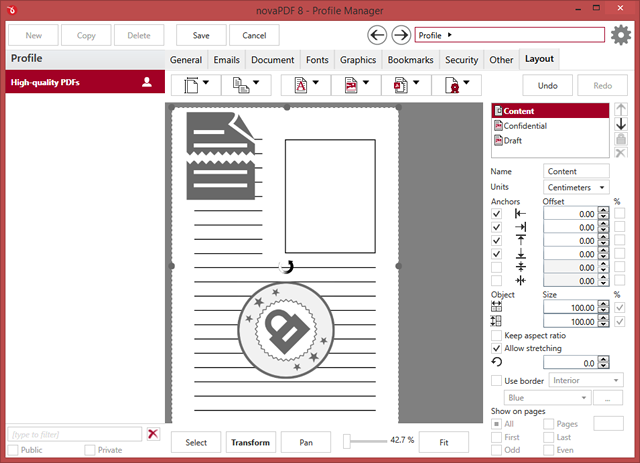The image size is (640, 463).
Task: Check the Public filter checkbox
Action: (13, 450)
